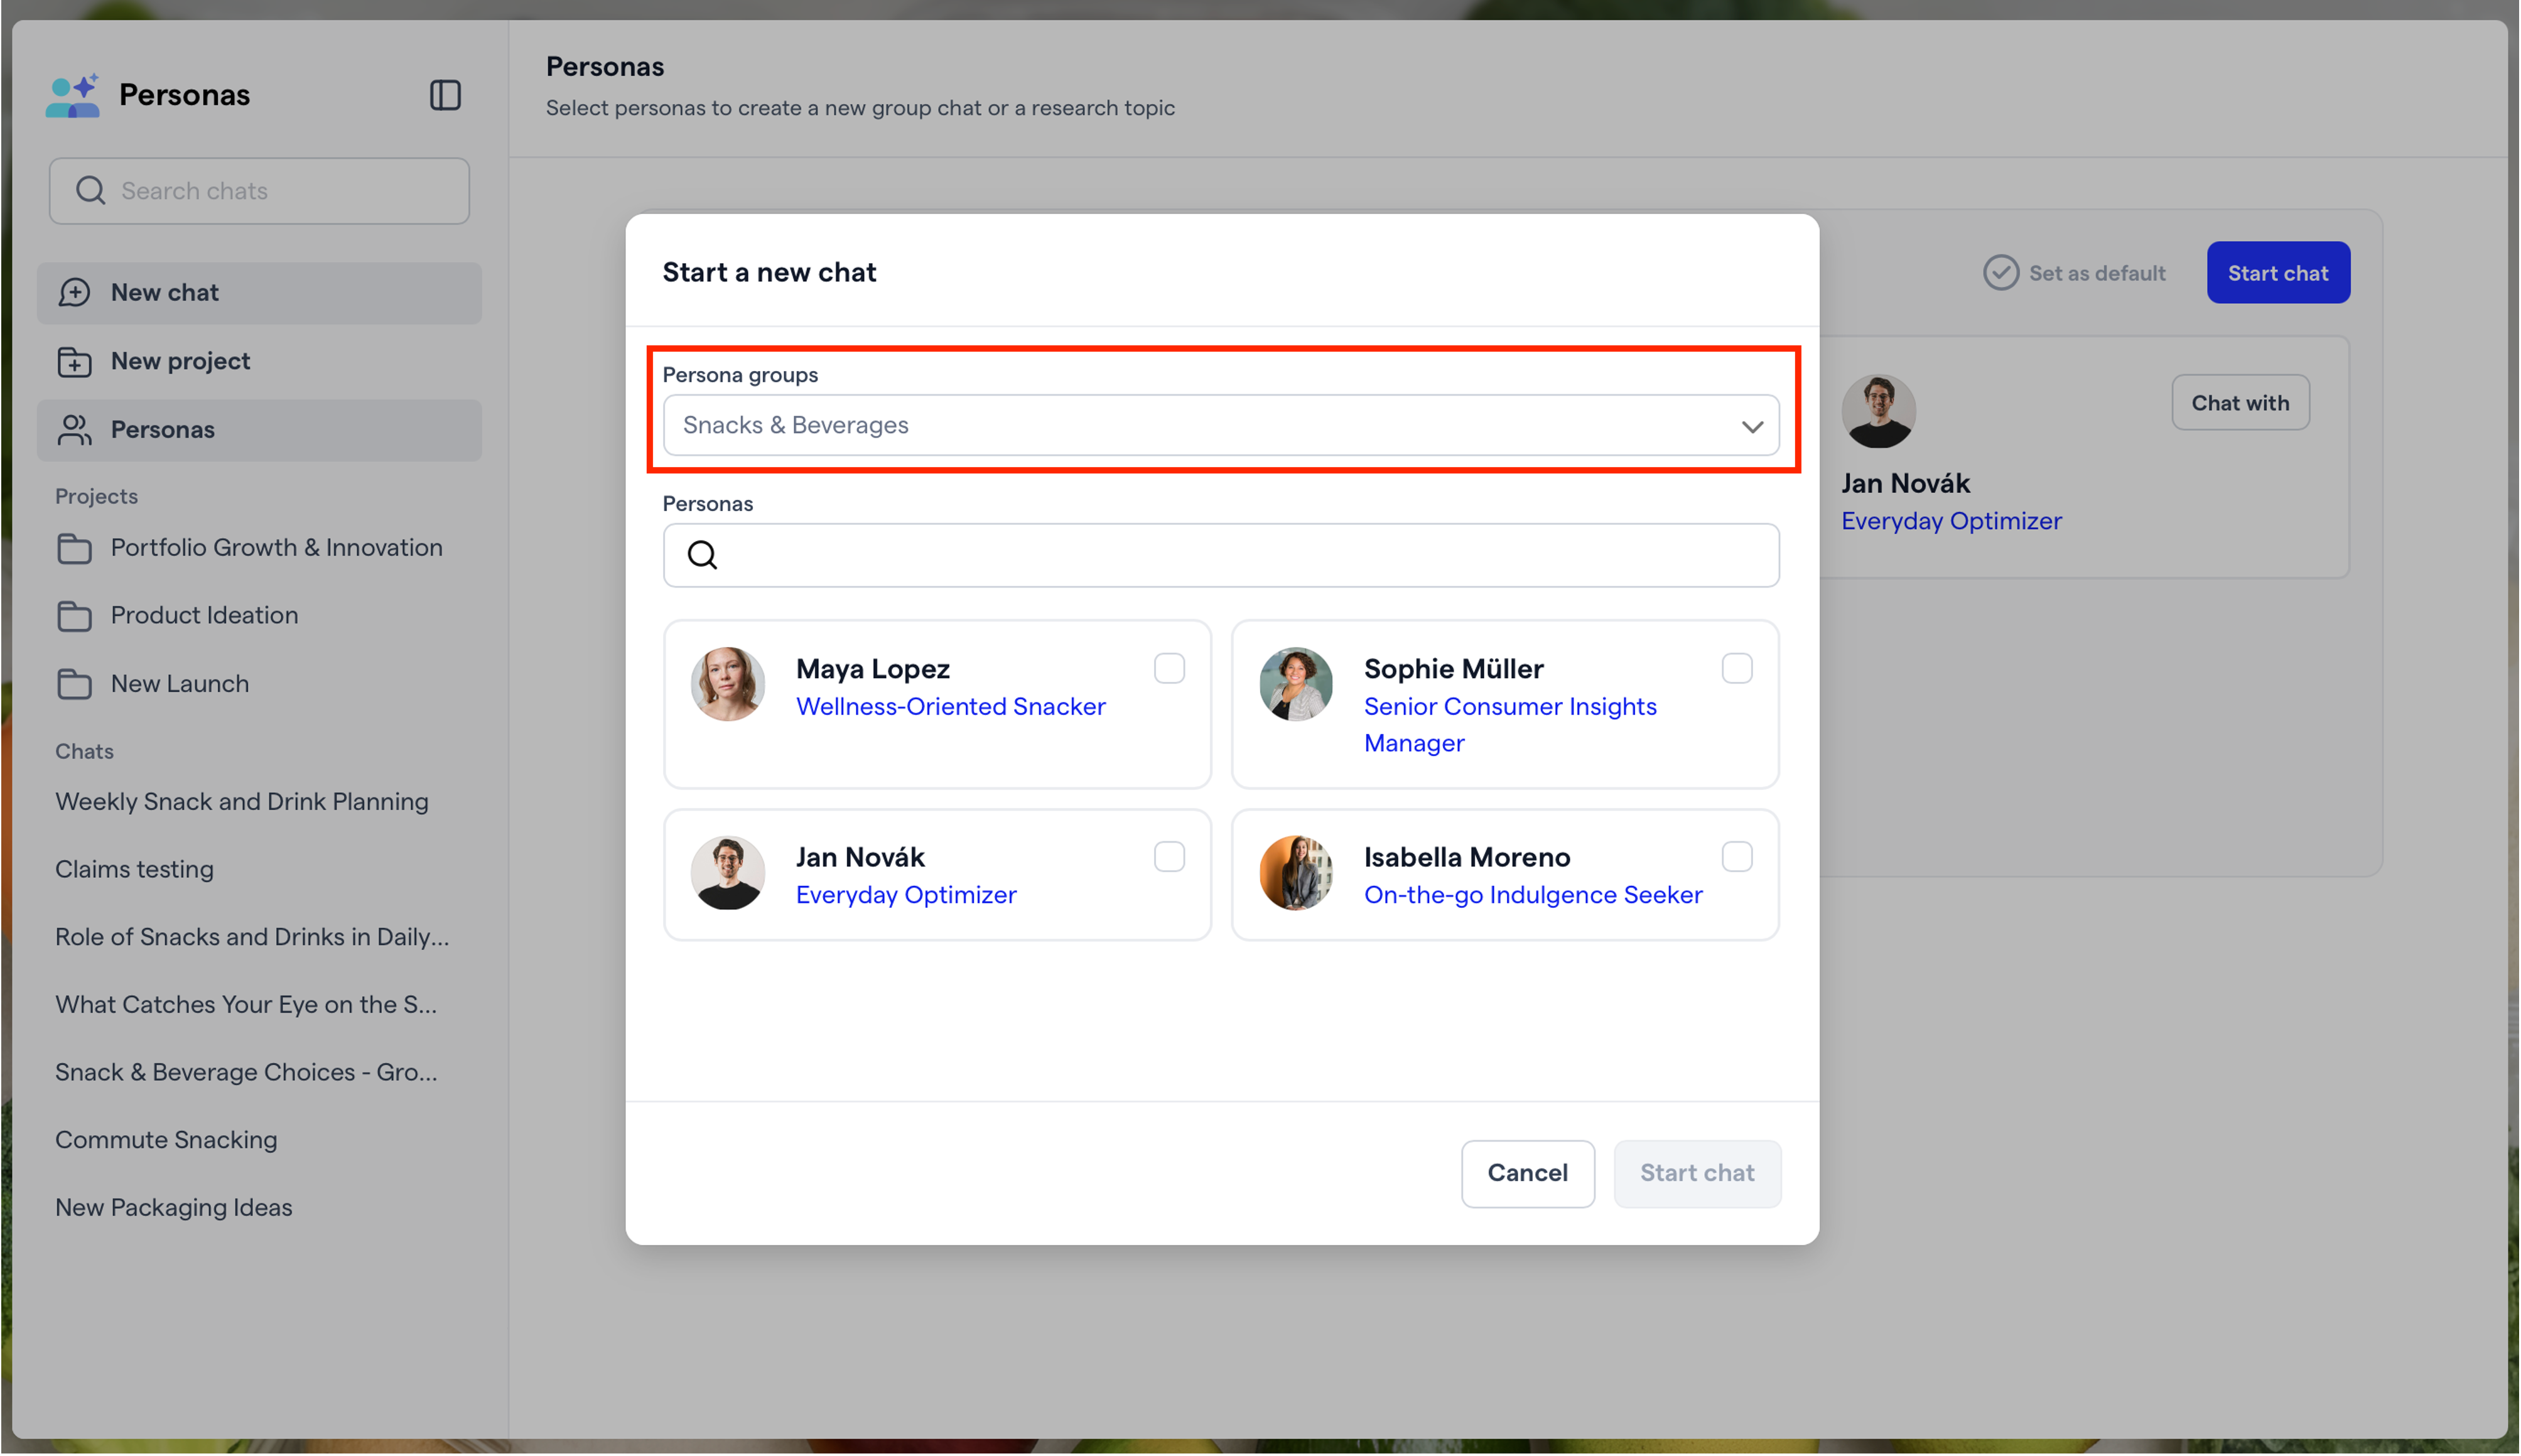Click the Wellness-Oriented Snacker role text
This screenshot has height=1456, width=2521.
[950, 707]
